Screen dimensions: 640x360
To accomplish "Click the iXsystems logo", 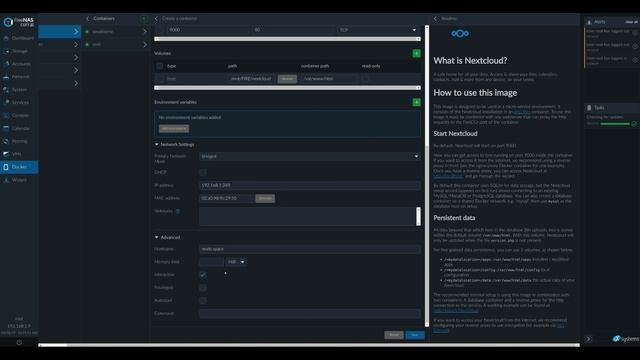I will pyautogui.click(x=625, y=339).
